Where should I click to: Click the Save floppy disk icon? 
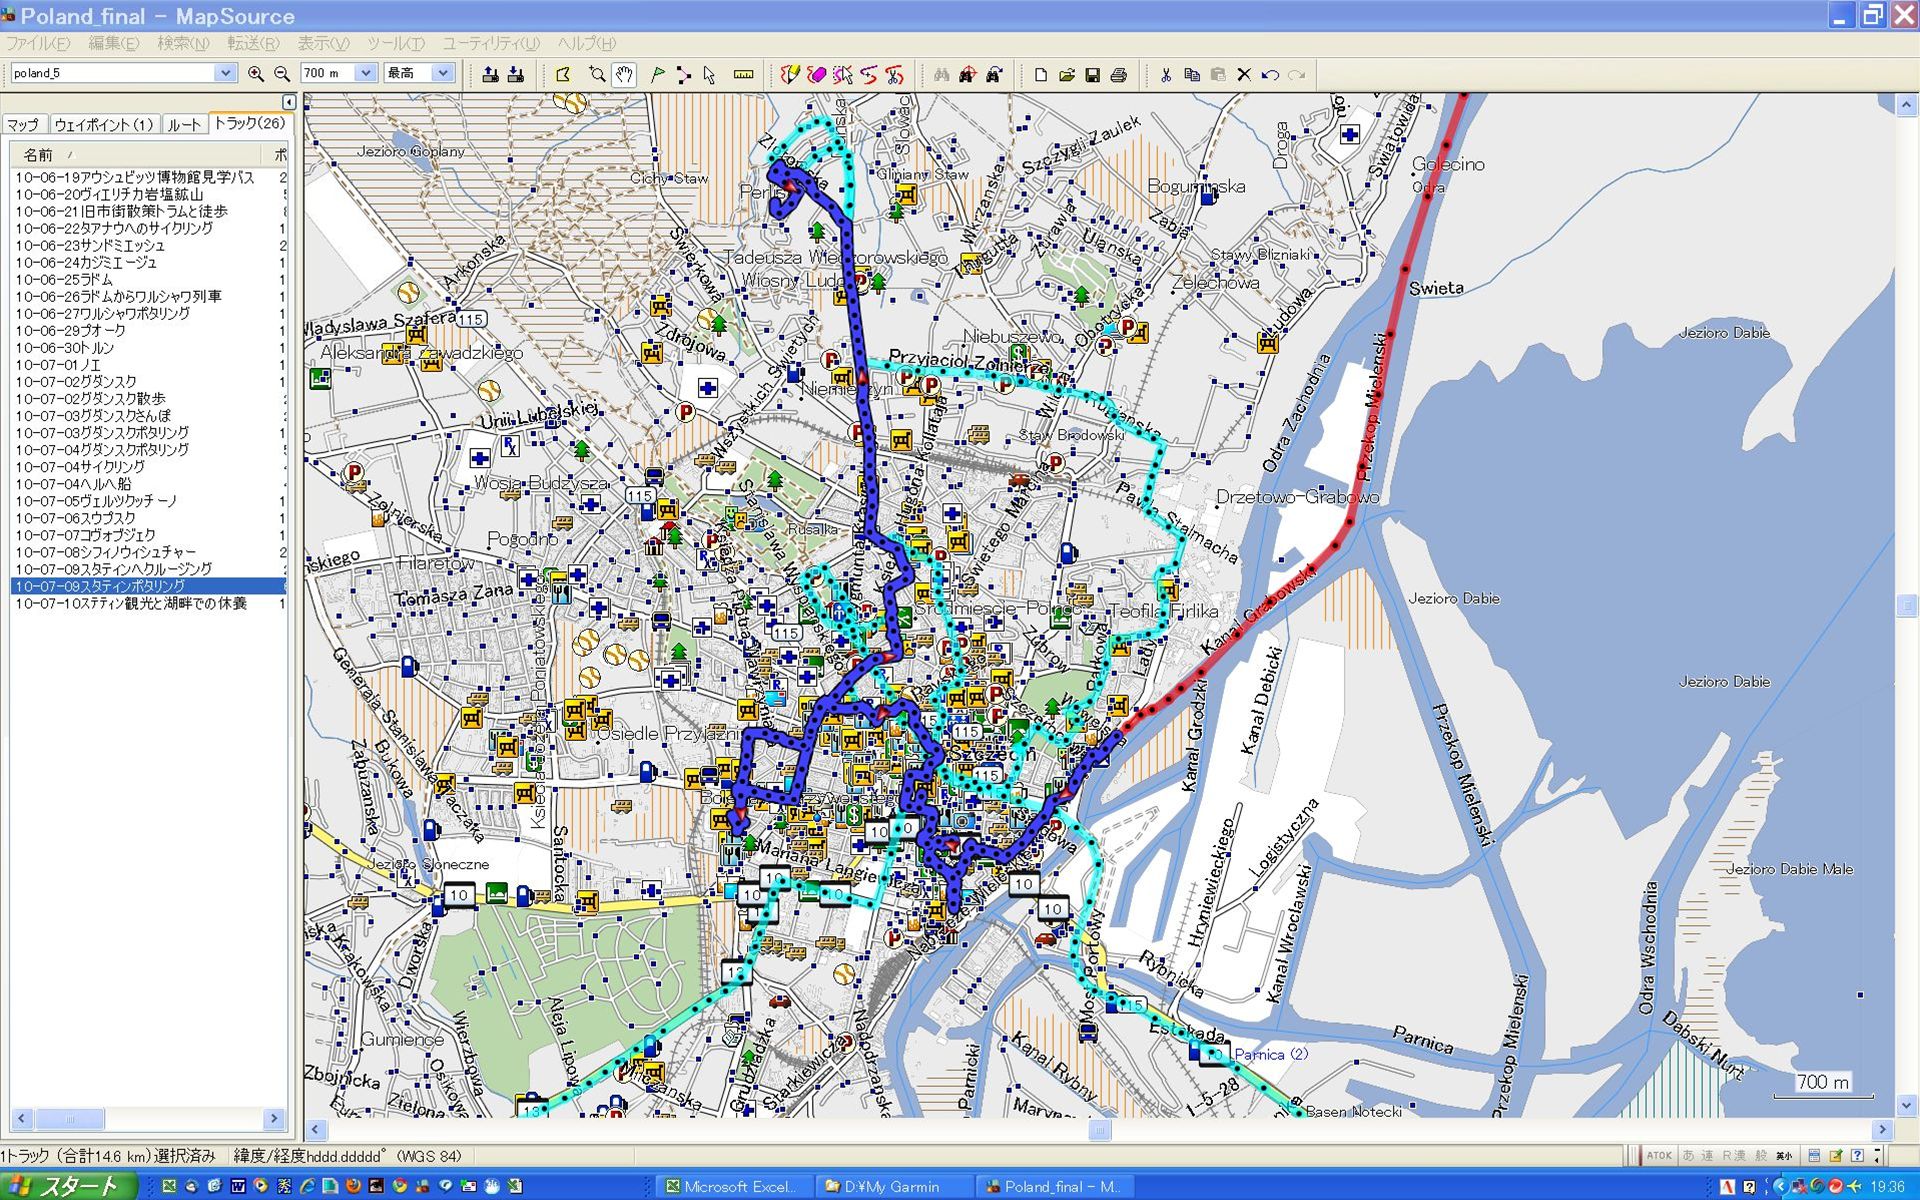click(x=1093, y=74)
